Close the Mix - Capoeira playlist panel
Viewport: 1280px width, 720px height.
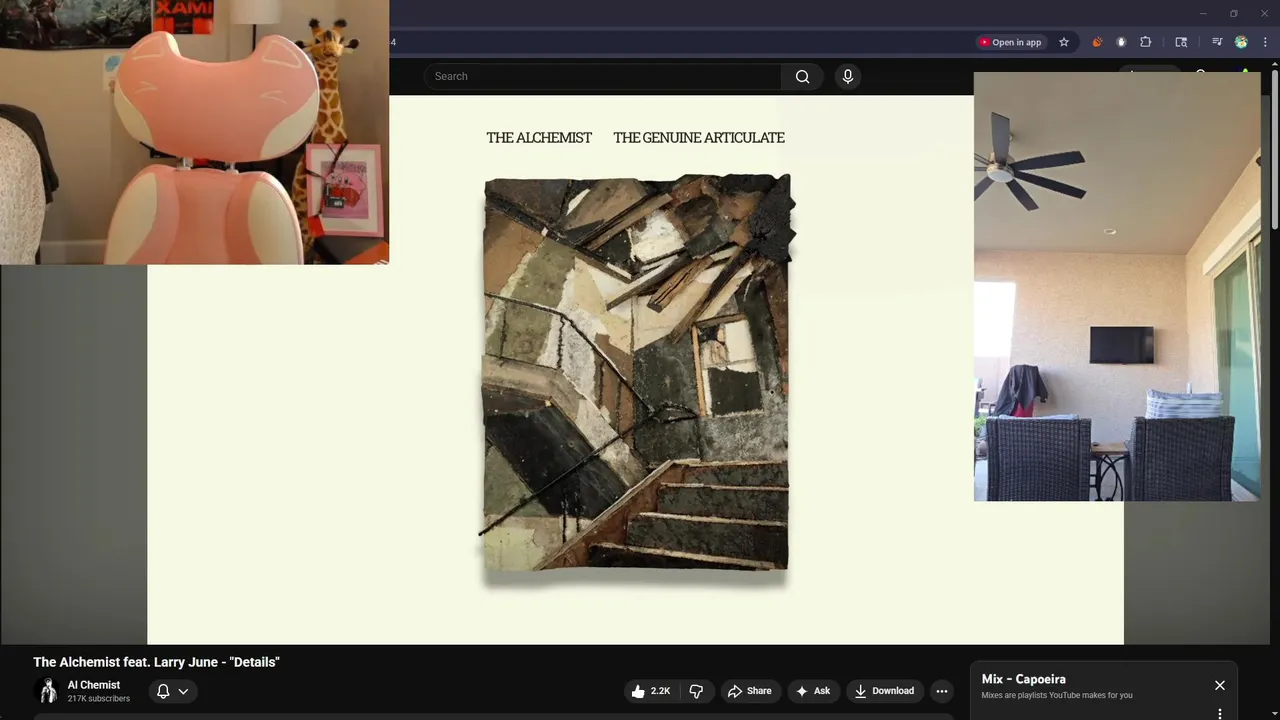[1220, 685]
